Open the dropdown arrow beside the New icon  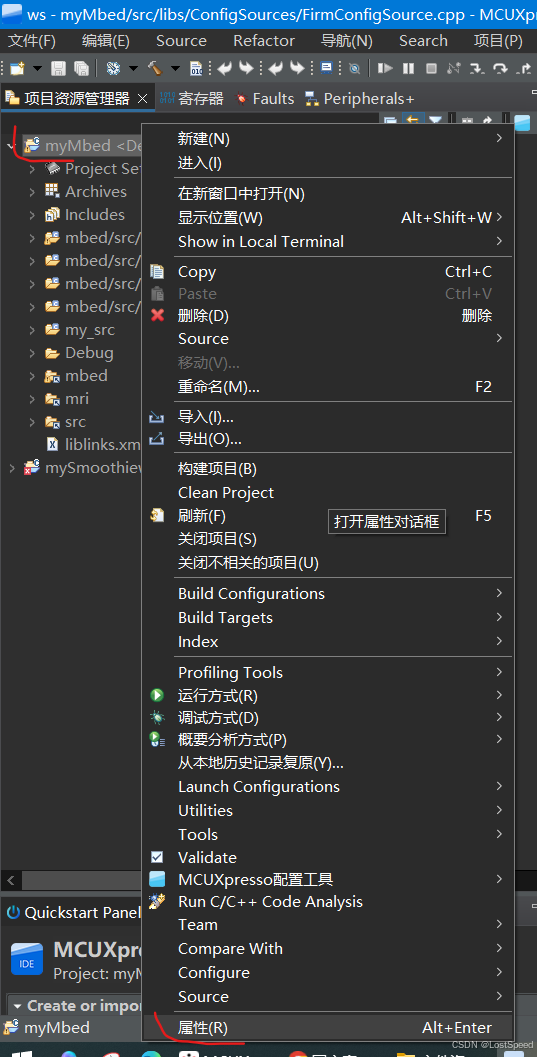[37, 68]
